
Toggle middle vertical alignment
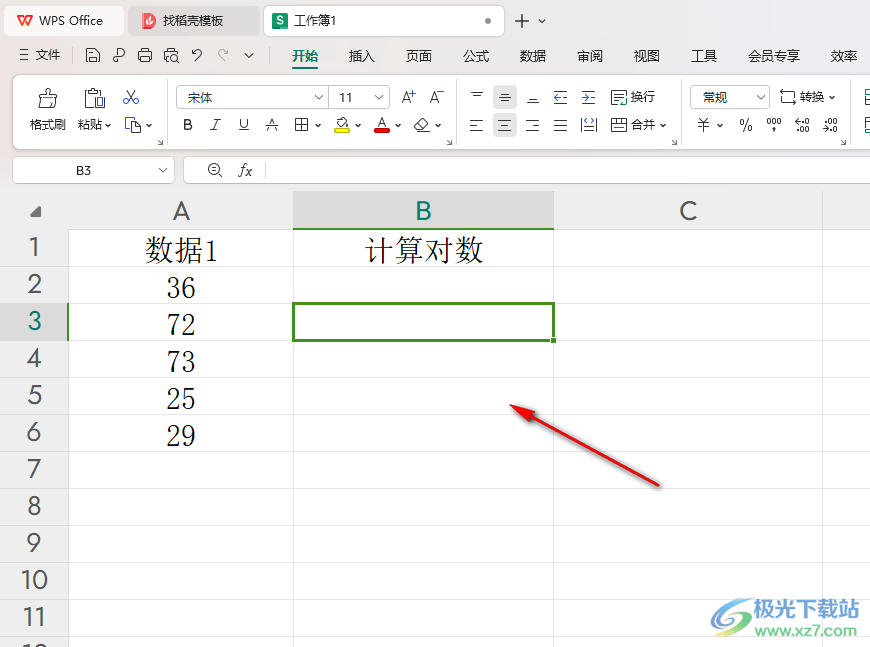pos(504,97)
